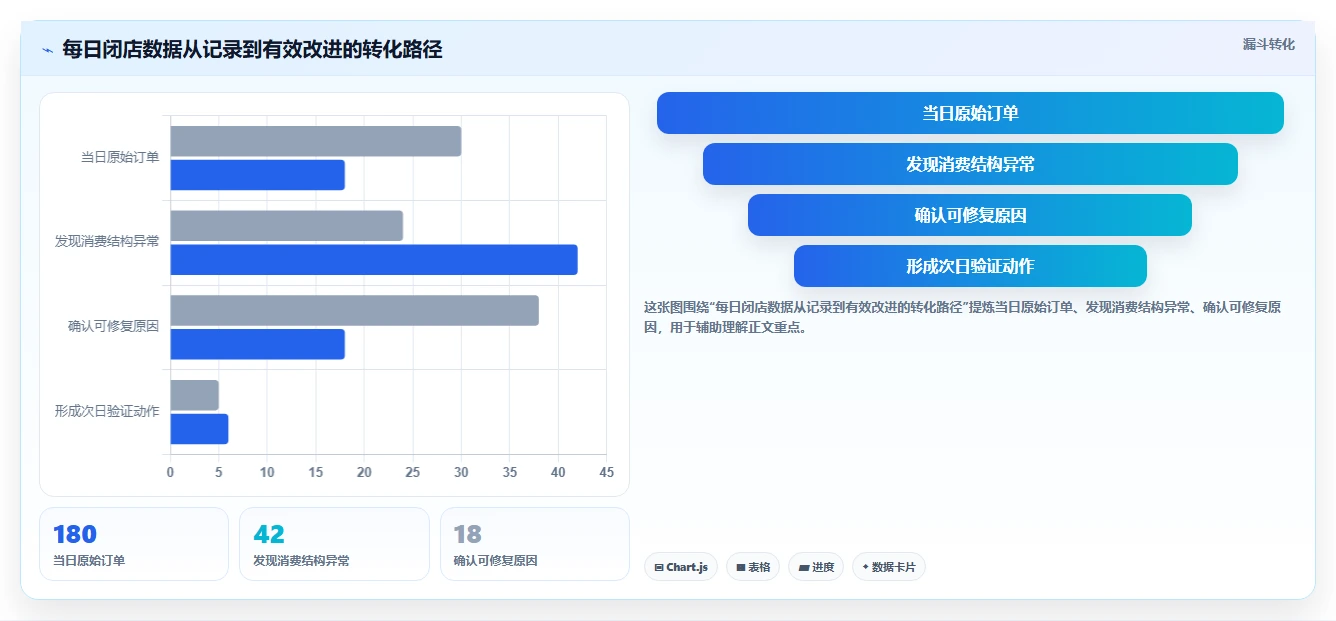Click the blue bar for 当日原始订单
This screenshot has height=621, width=1336.
(258, 175)
